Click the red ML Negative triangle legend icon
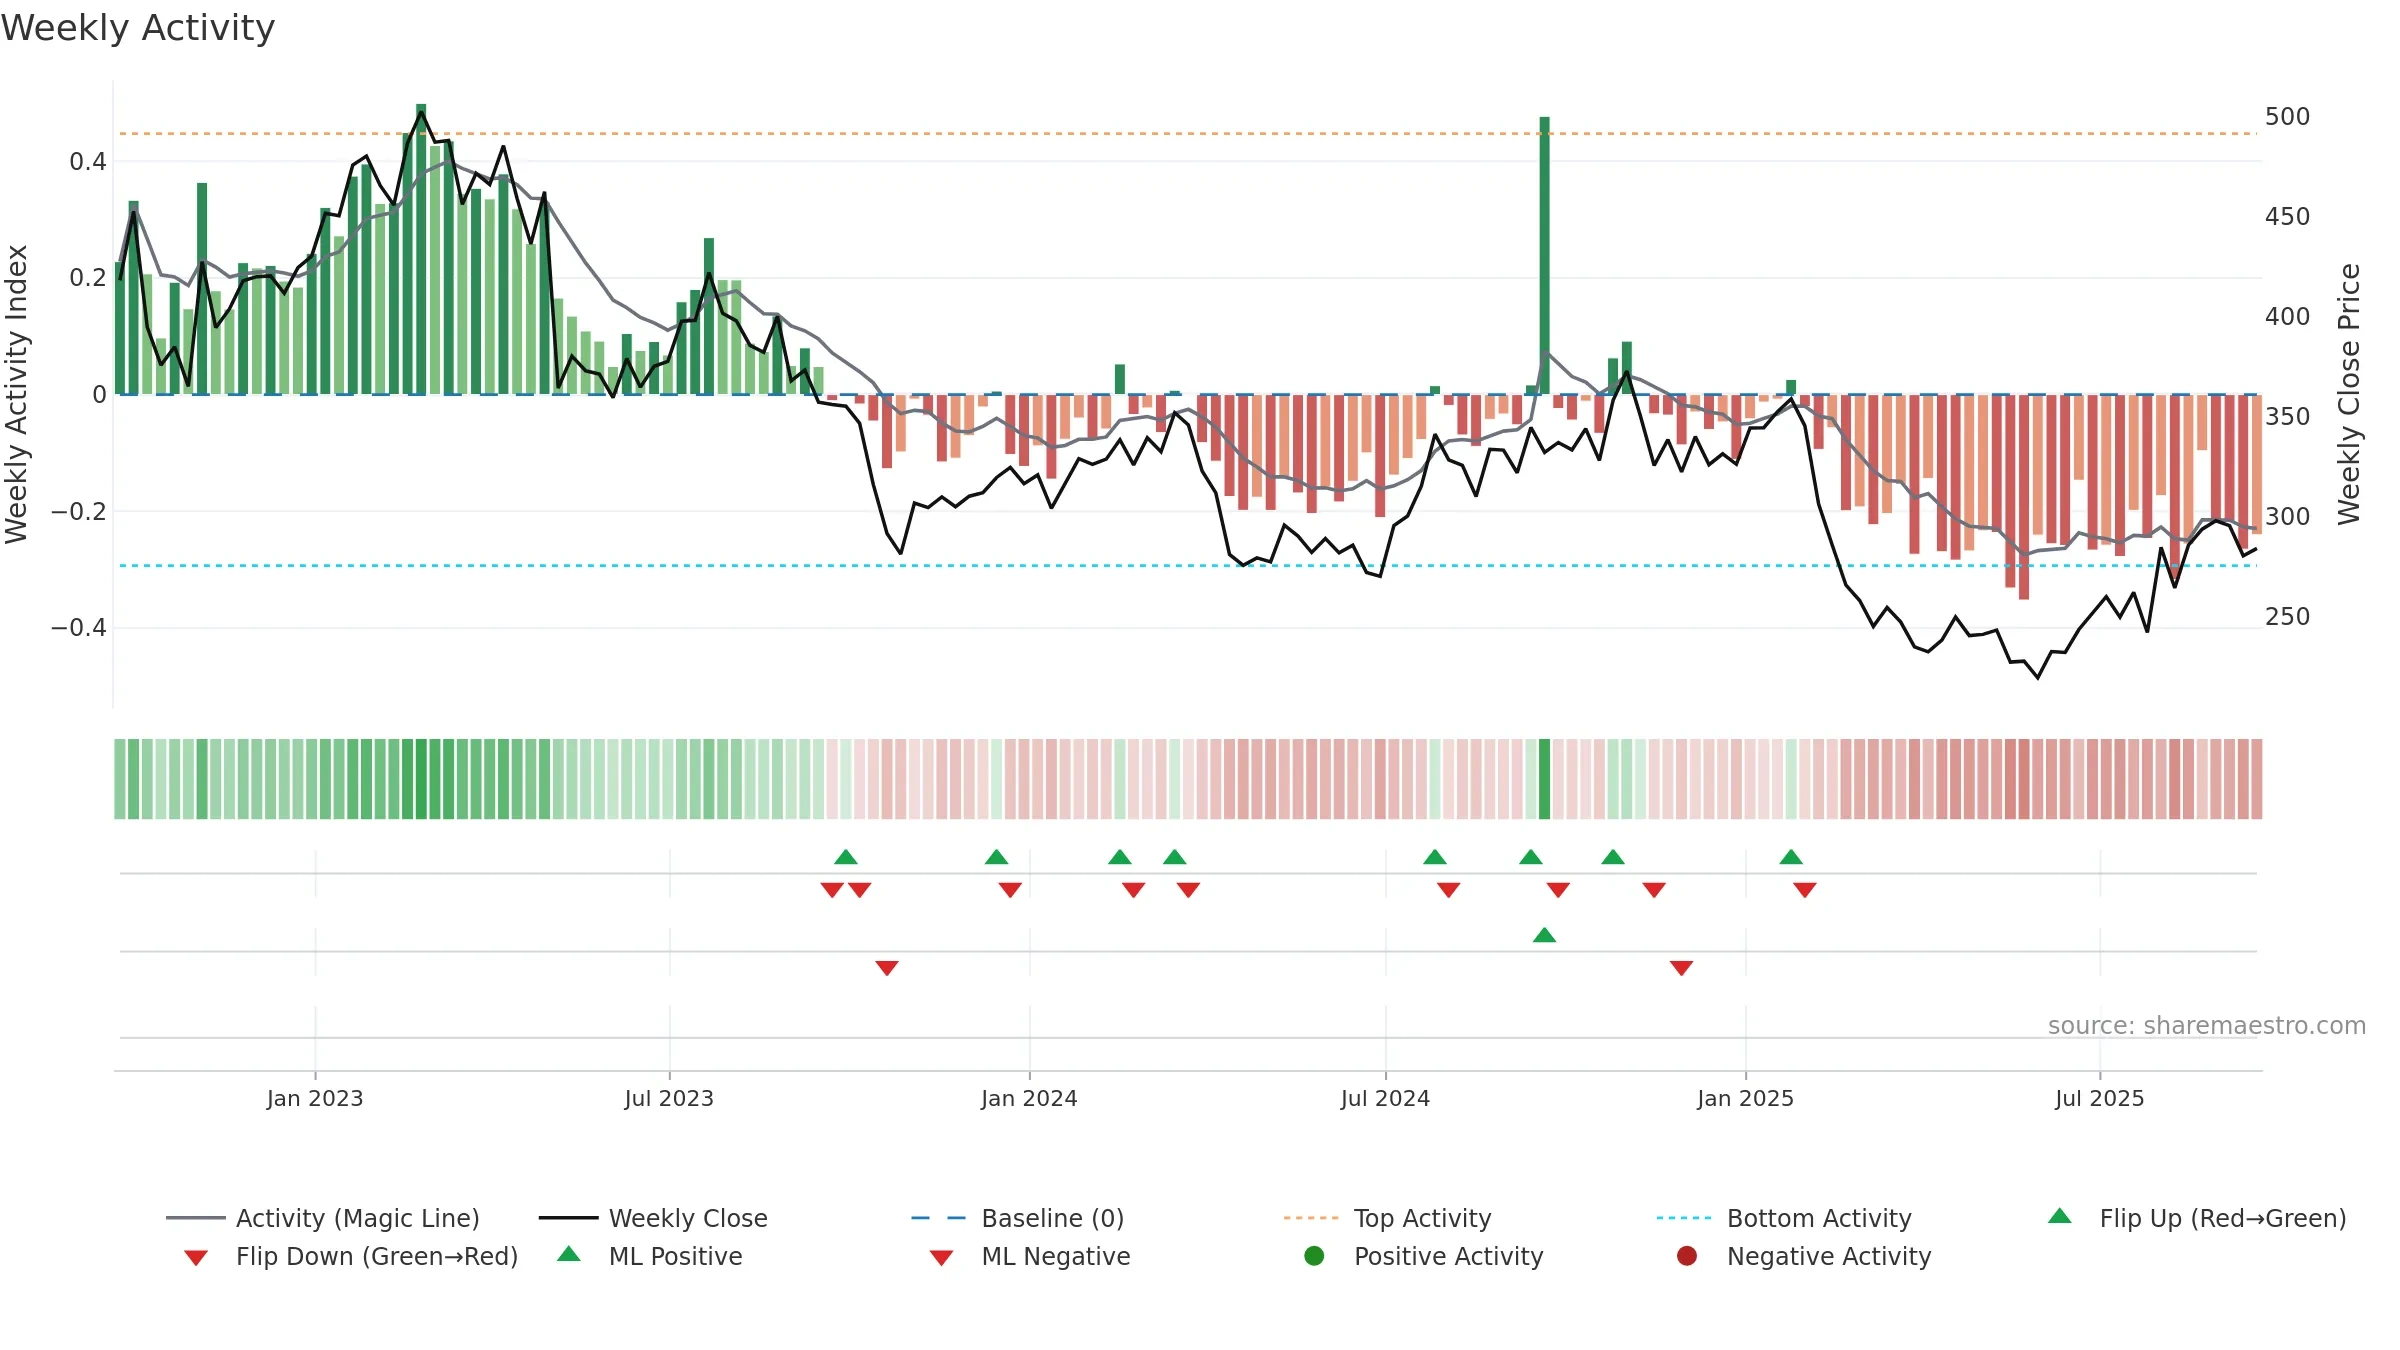This screenshot has width=2400, height=1350. pos(942,1258)
